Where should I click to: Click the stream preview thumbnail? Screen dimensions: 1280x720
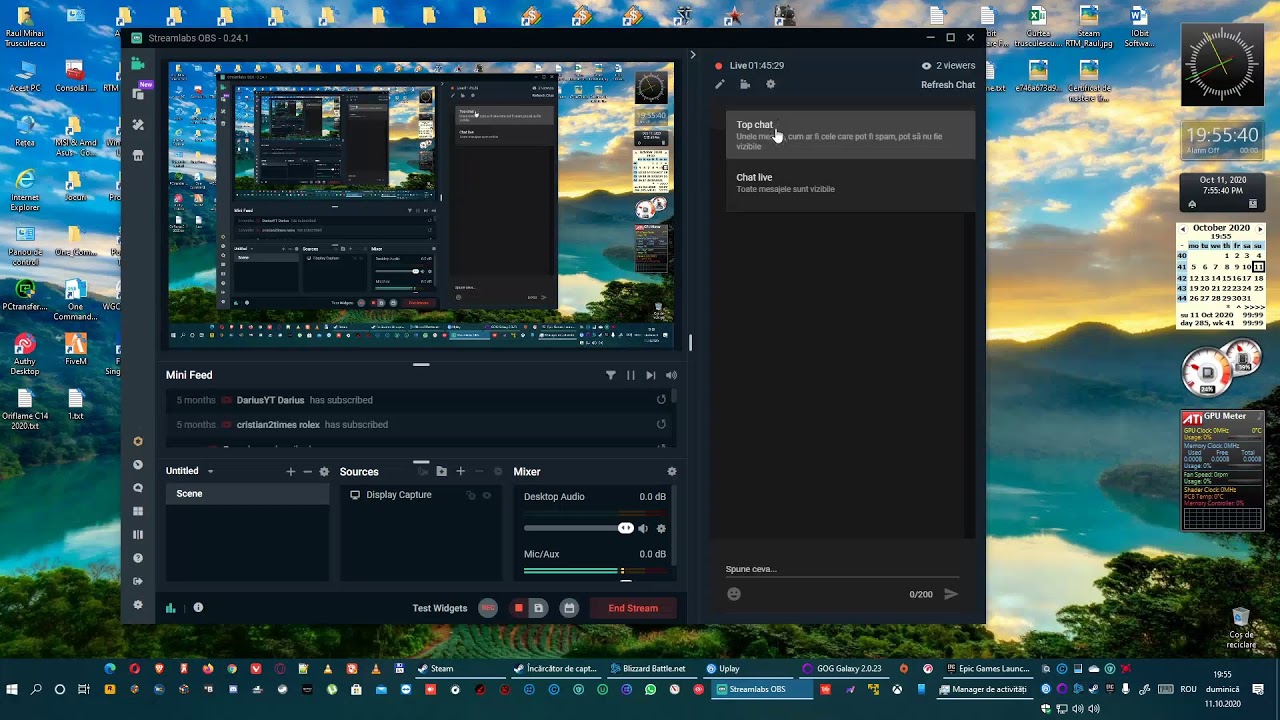point(422,205)
